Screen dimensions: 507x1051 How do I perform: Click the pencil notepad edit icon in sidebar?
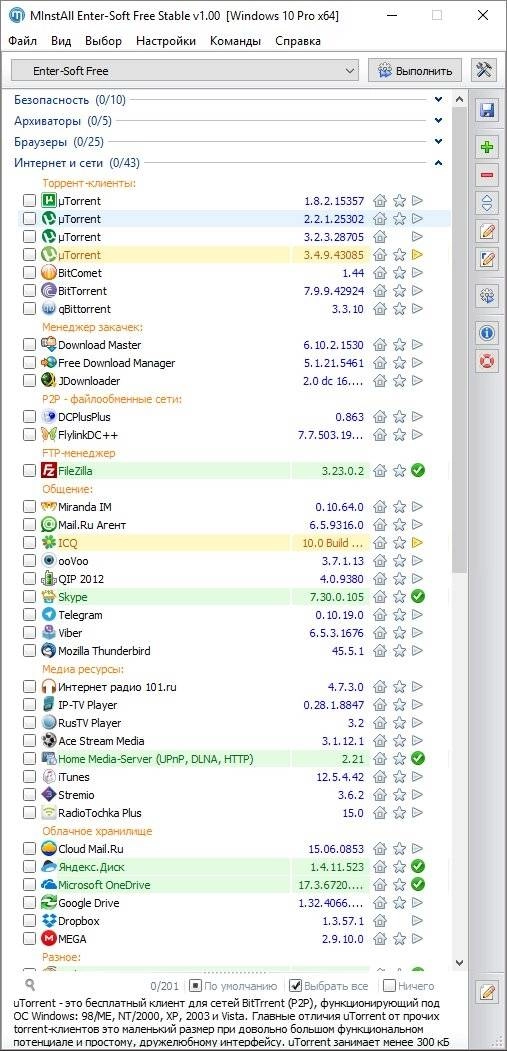[x=487, y=231]
